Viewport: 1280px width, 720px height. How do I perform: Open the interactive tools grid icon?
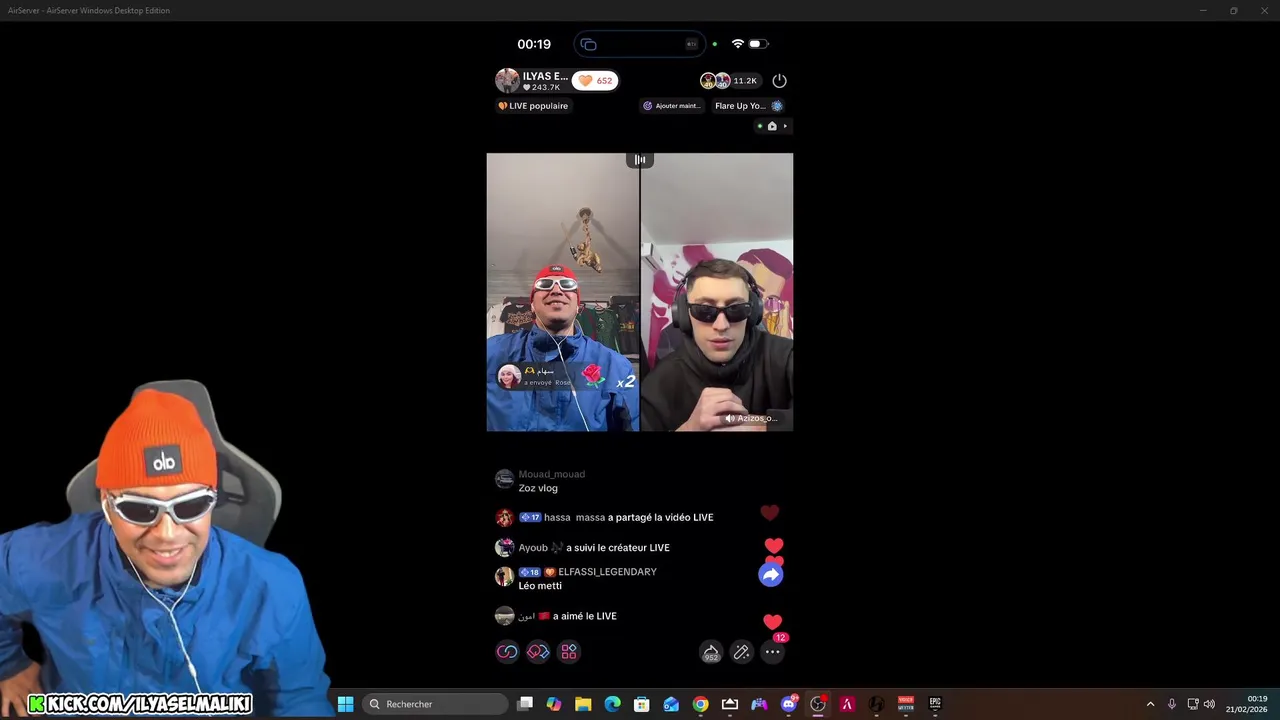pyautogui.click(x=569, y=652)
